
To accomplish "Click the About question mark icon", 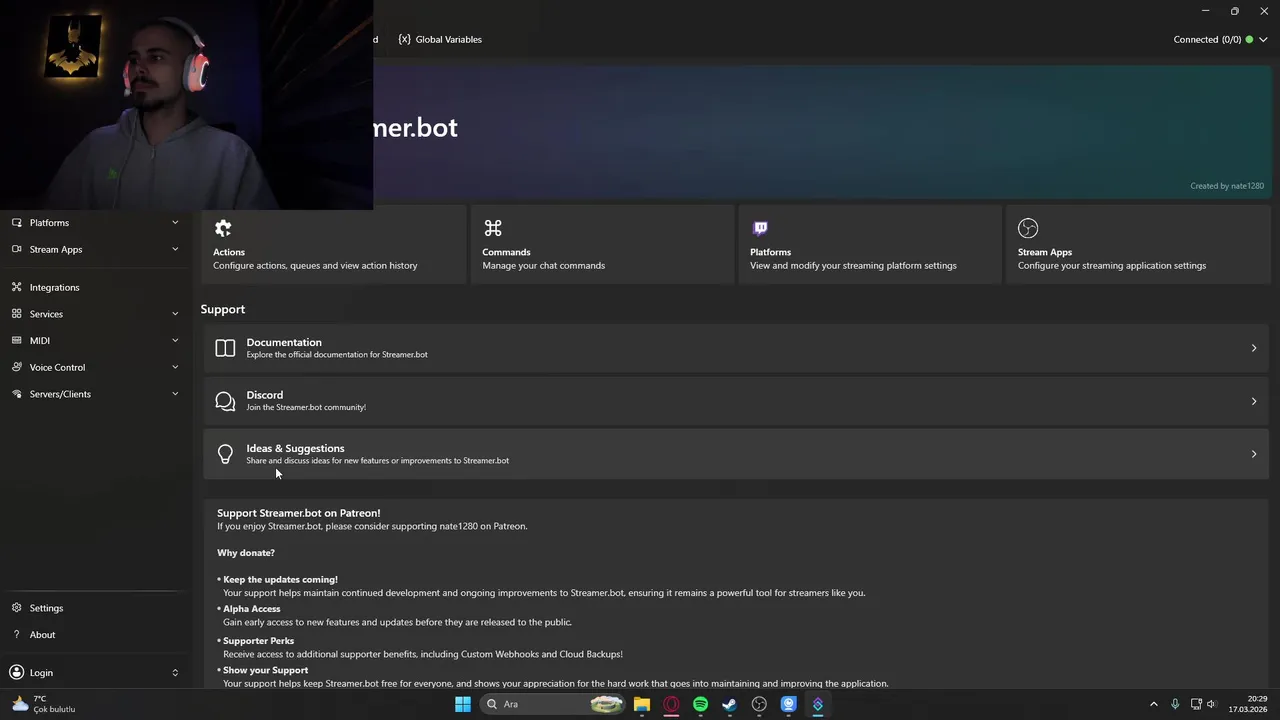I will point(16,635).
